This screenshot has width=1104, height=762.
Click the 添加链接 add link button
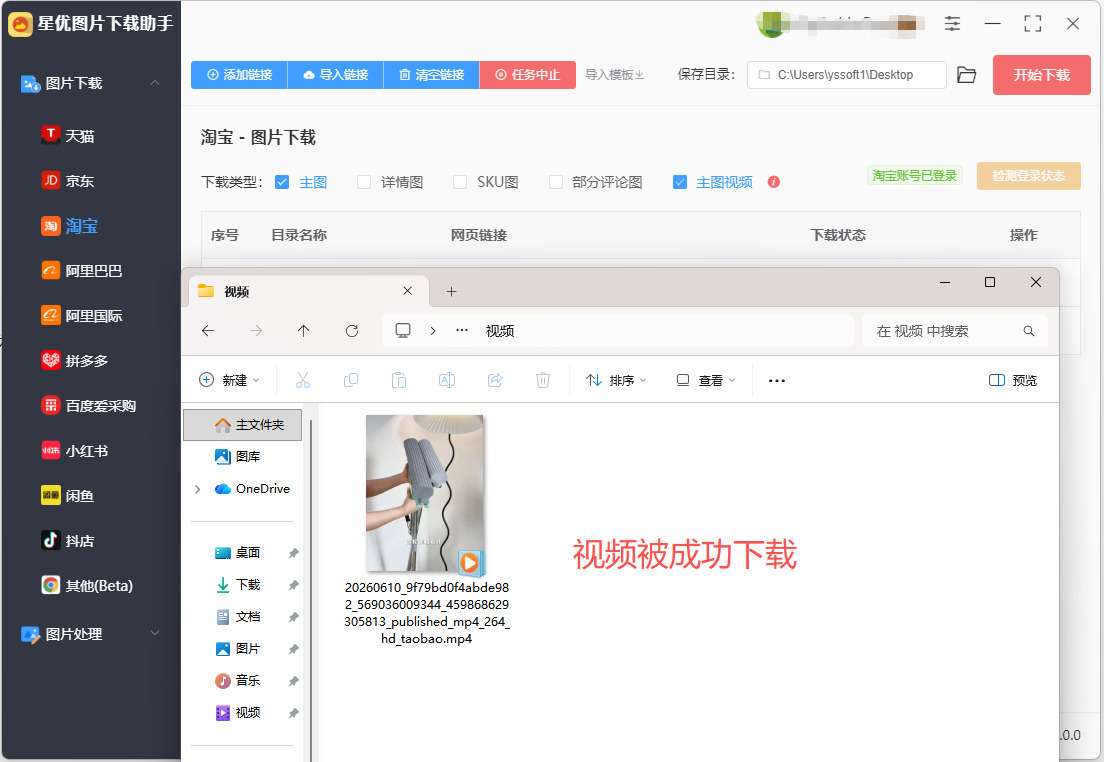(239, 75)
